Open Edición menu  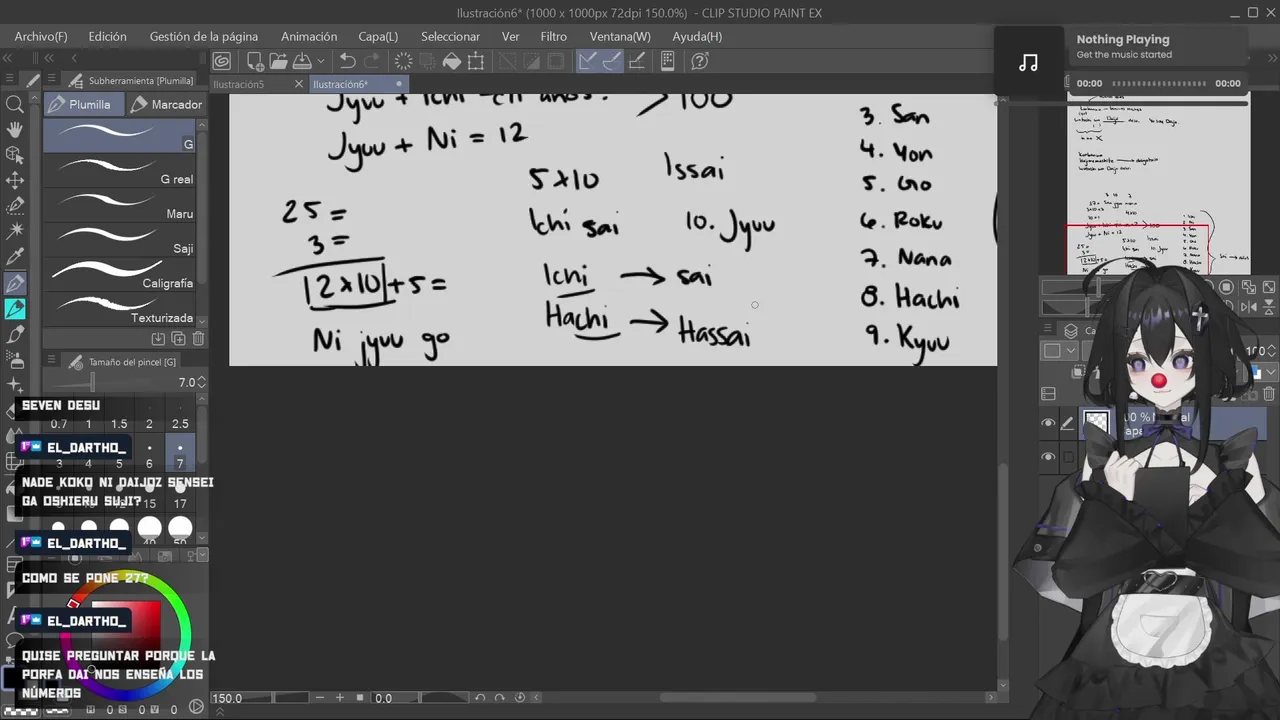click(107, 37)
